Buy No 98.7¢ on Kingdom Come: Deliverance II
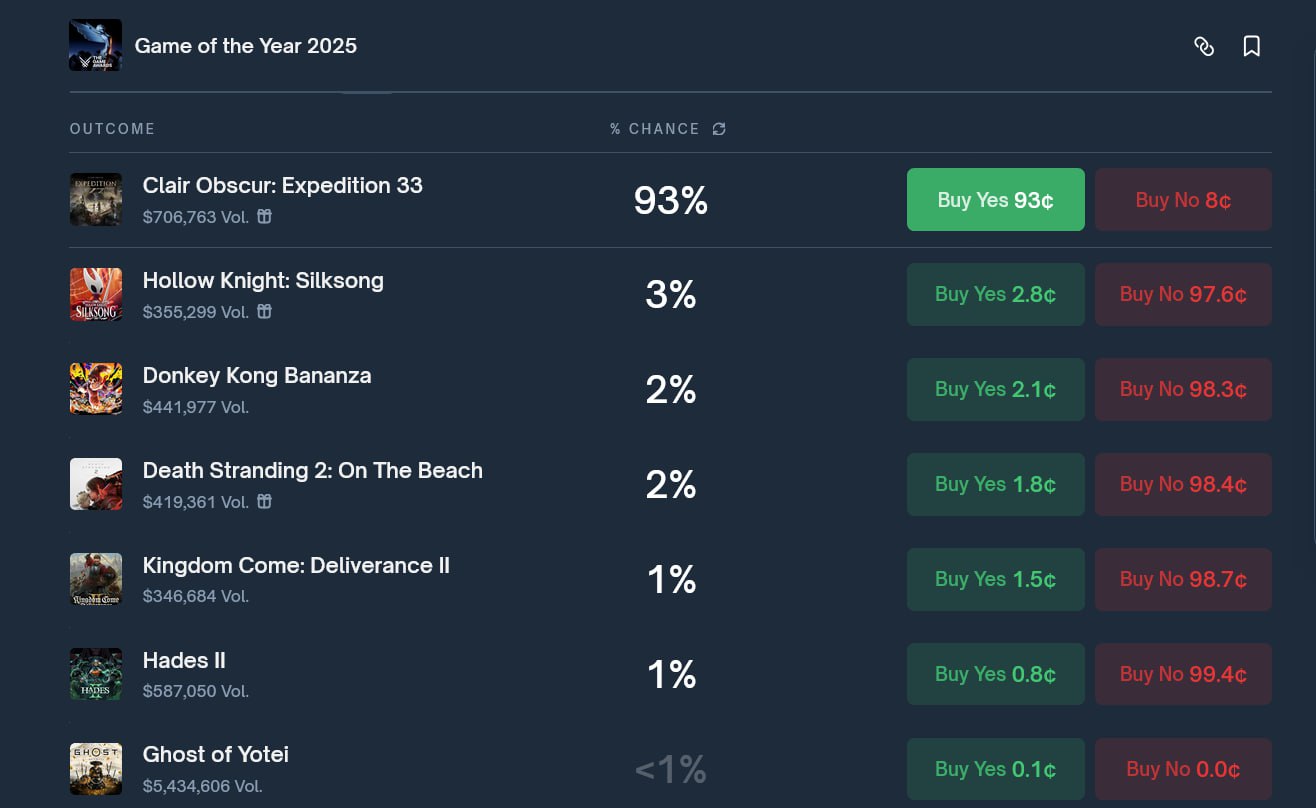 coord(1183,579)
